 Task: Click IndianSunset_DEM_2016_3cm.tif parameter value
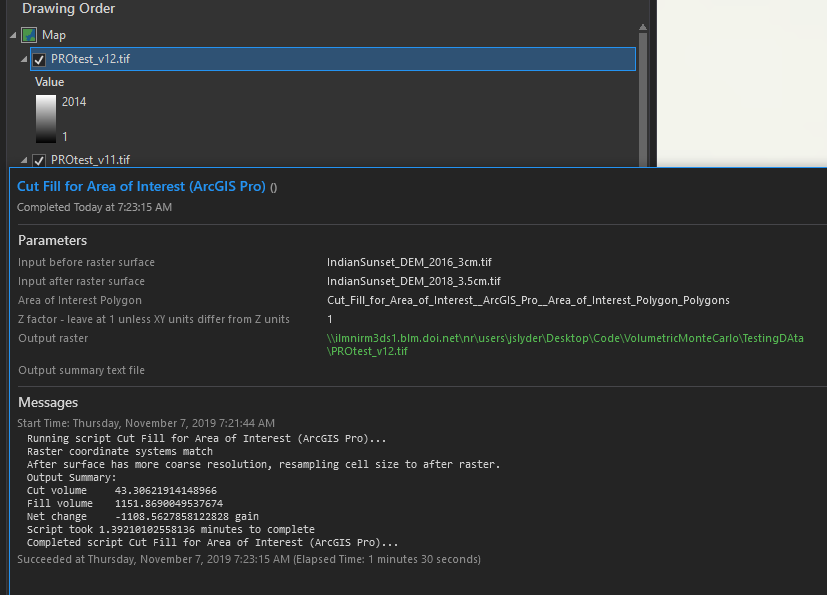pyautogui.click(x=409, y=262)
